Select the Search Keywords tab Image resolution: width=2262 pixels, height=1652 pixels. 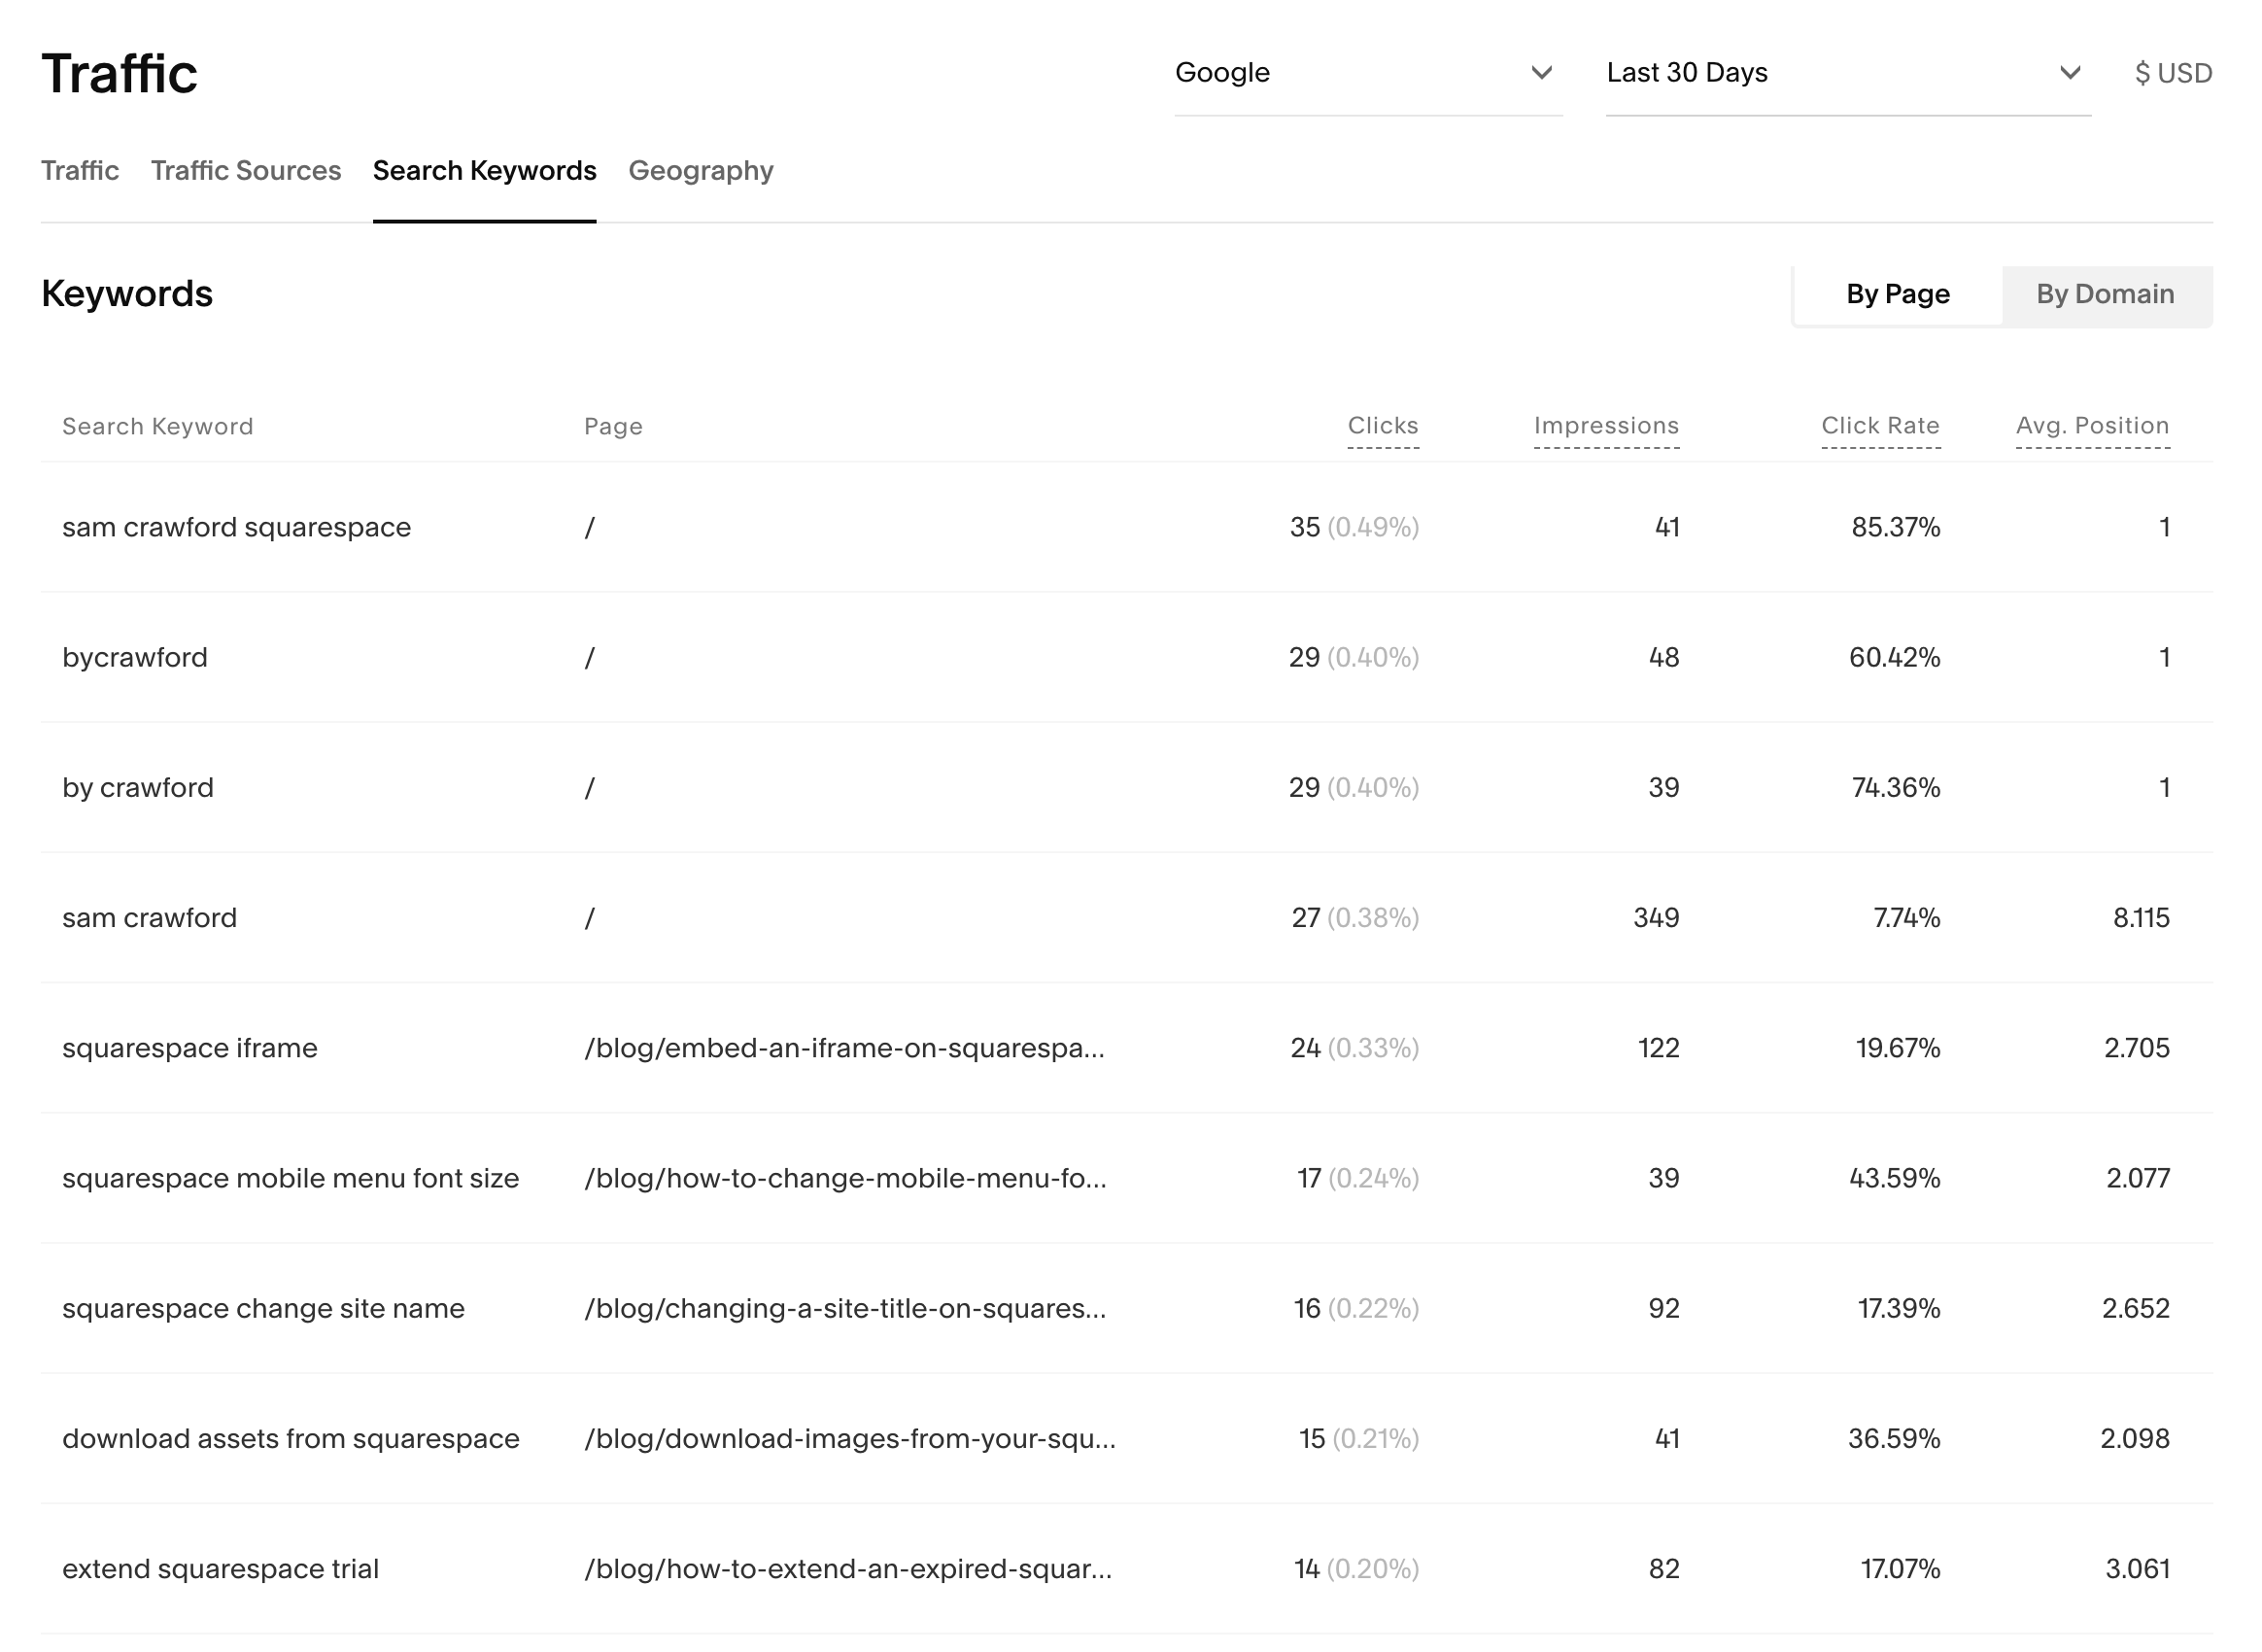(485, 171)
